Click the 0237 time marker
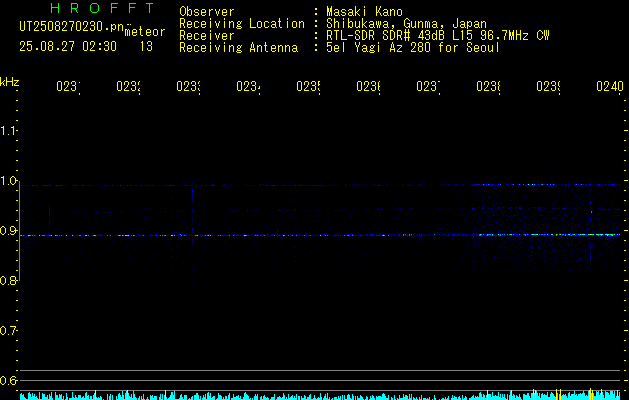629x400 pixels. pyautogui.click(x=428, y=86)
